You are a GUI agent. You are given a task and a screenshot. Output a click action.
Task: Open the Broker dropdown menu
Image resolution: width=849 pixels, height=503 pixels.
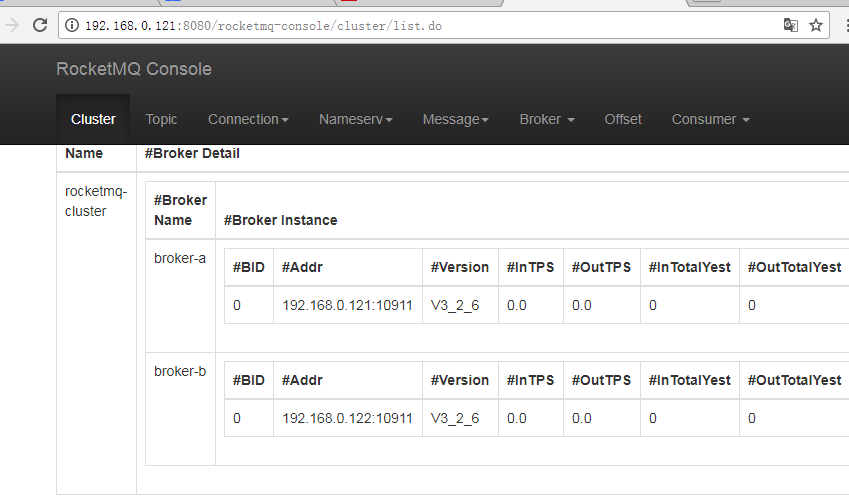pyautogui.click(x=547, y=119)
